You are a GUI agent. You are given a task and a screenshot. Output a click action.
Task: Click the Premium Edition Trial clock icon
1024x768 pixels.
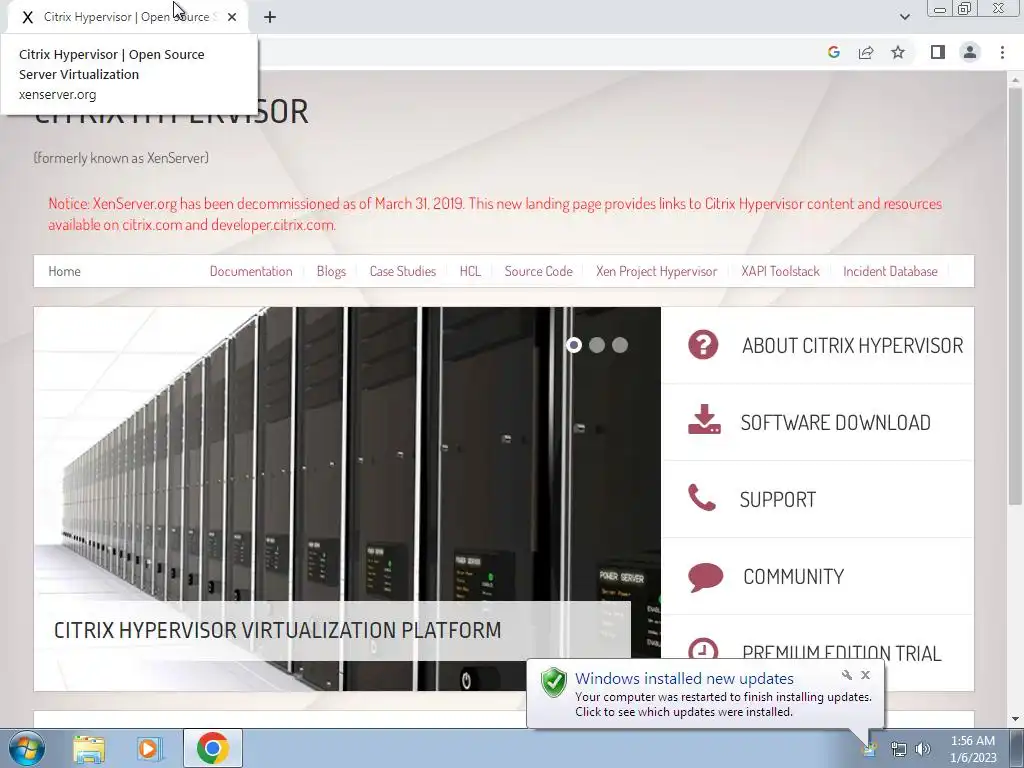(703, 649)
